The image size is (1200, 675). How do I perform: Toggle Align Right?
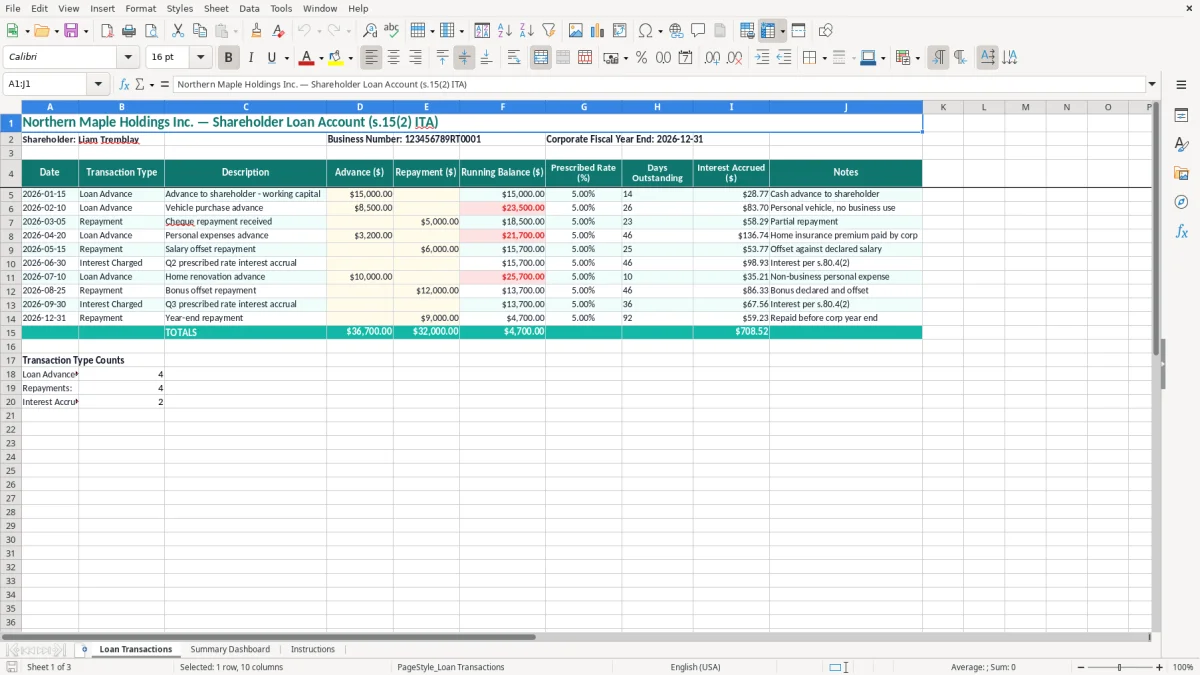[416, 58]
